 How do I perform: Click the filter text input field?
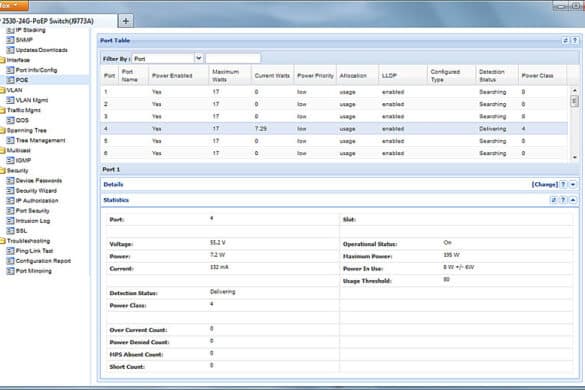233,59
